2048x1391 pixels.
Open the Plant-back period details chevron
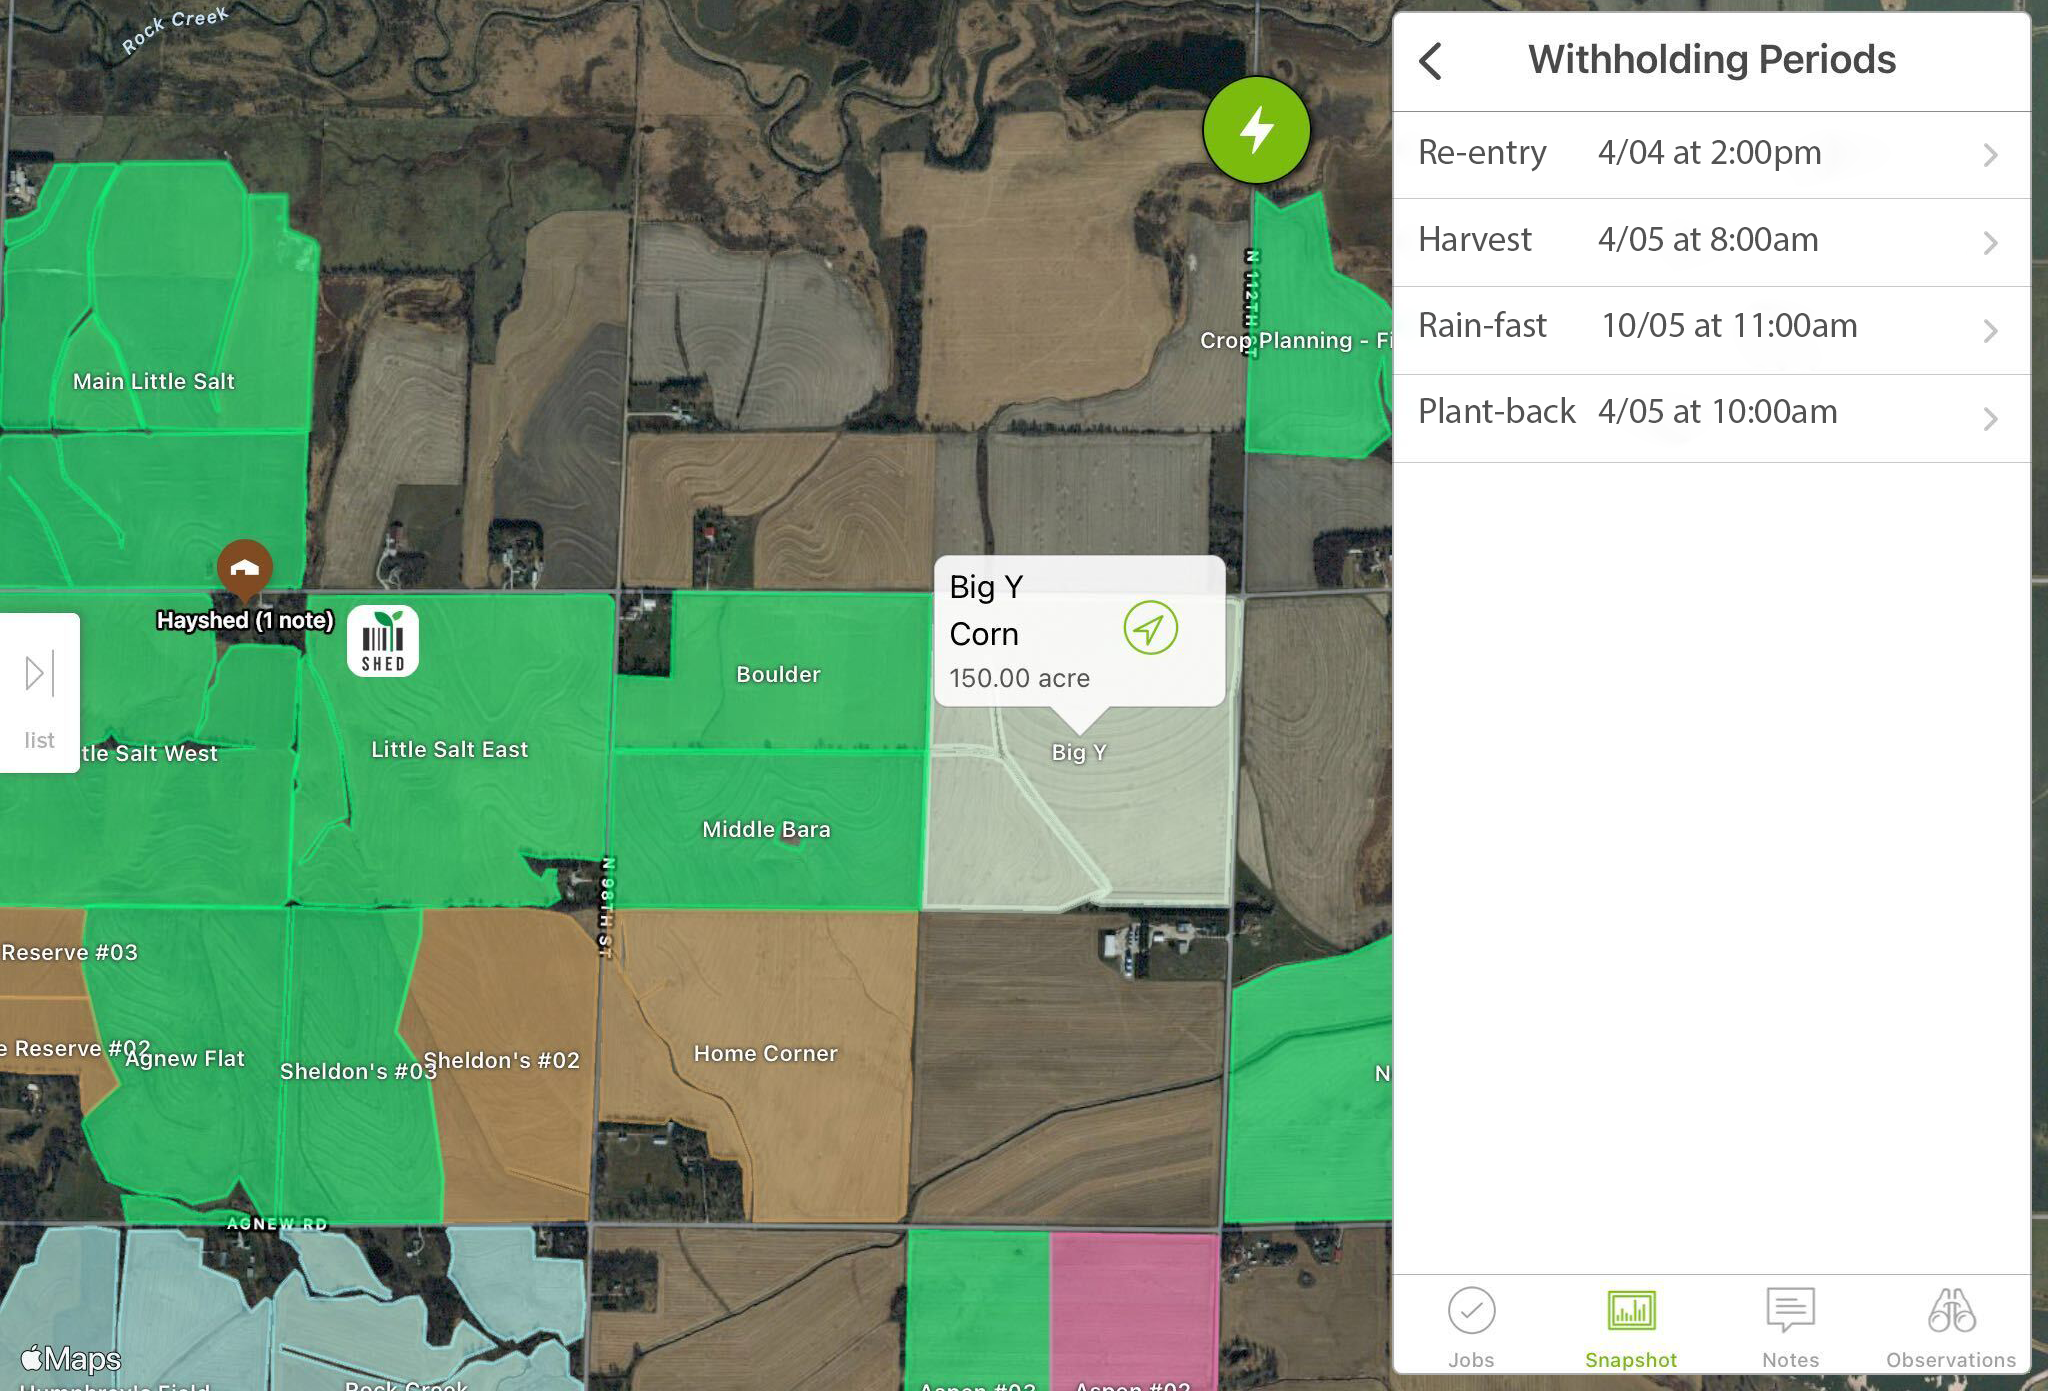pos(1990,418)
